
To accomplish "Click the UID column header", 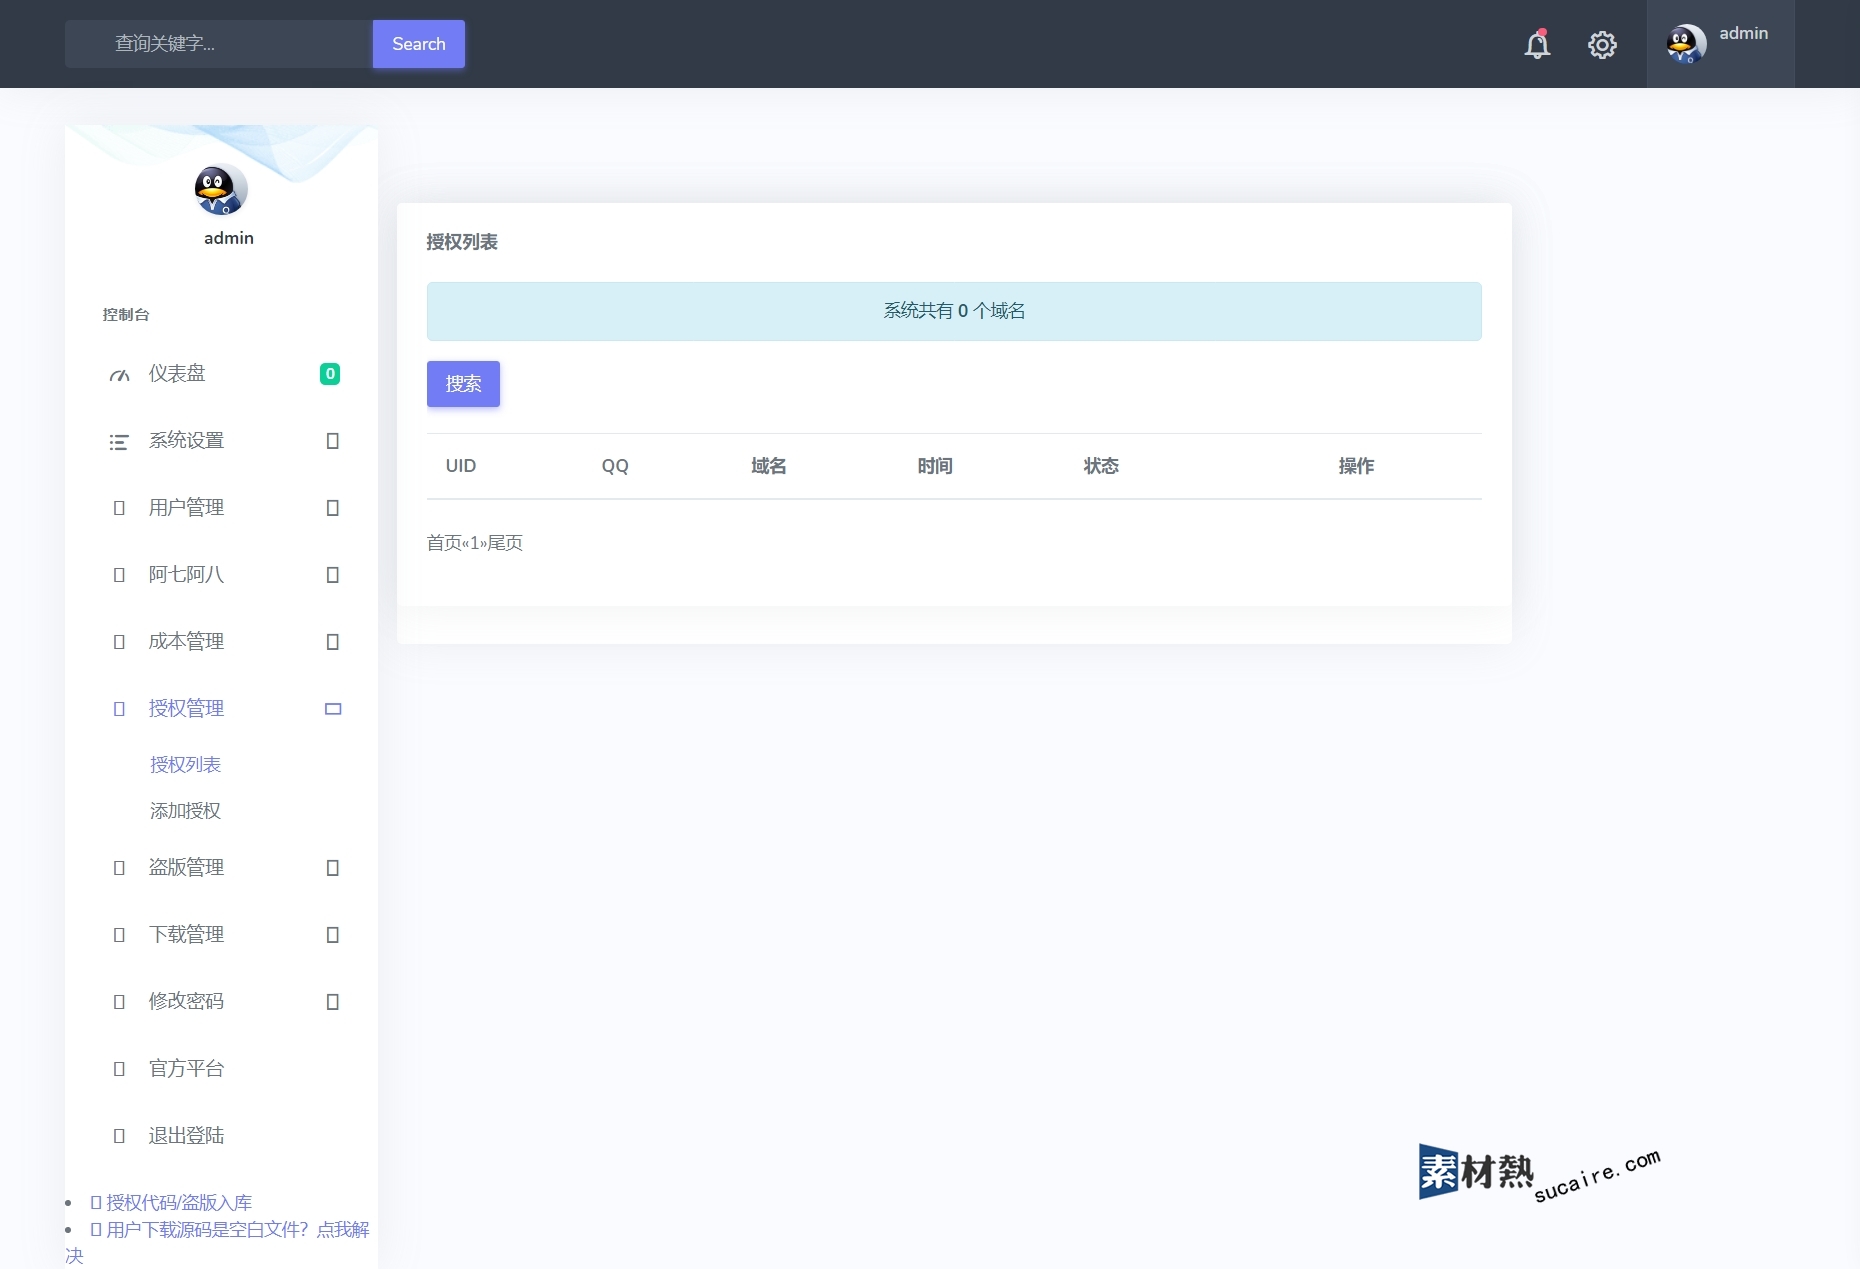I will 461,466.
